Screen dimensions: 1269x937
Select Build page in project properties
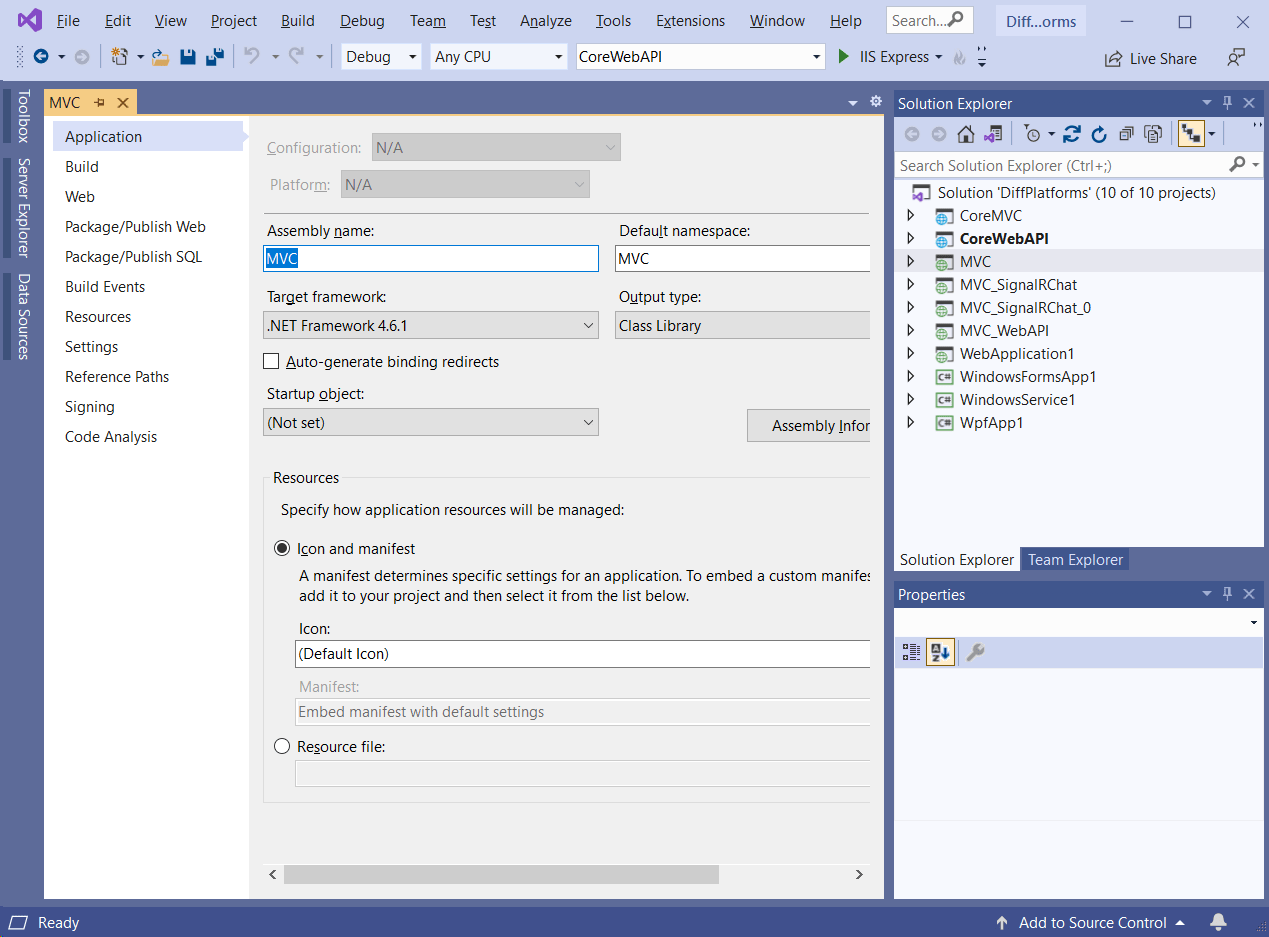point(82,166)
